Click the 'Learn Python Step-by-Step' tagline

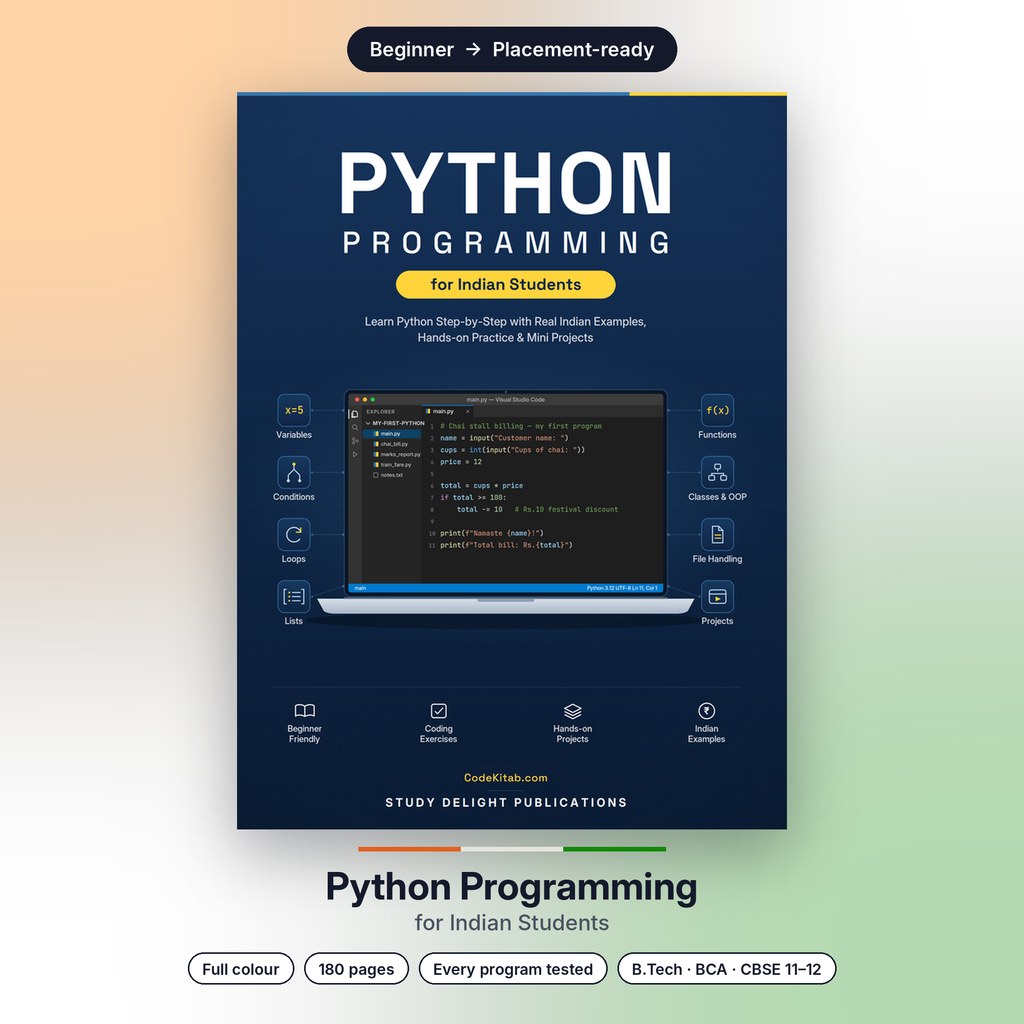(x=505, y=329)
